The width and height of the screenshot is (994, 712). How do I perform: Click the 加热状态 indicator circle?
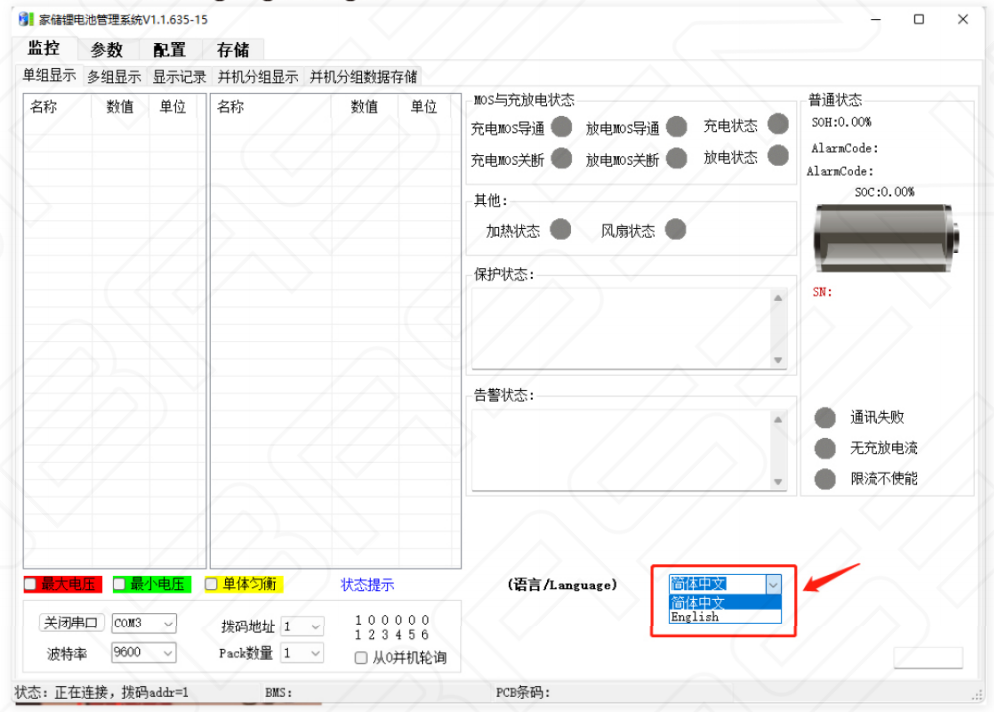pos(561,230)
